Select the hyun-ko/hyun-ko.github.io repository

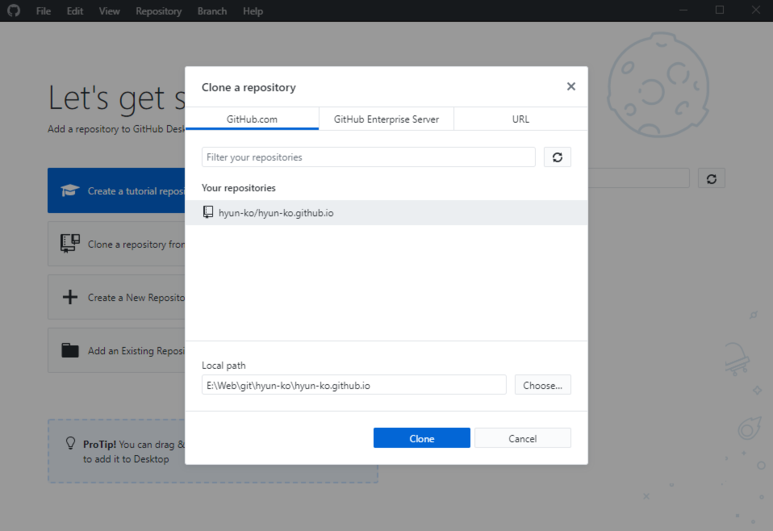click(386, 212)
